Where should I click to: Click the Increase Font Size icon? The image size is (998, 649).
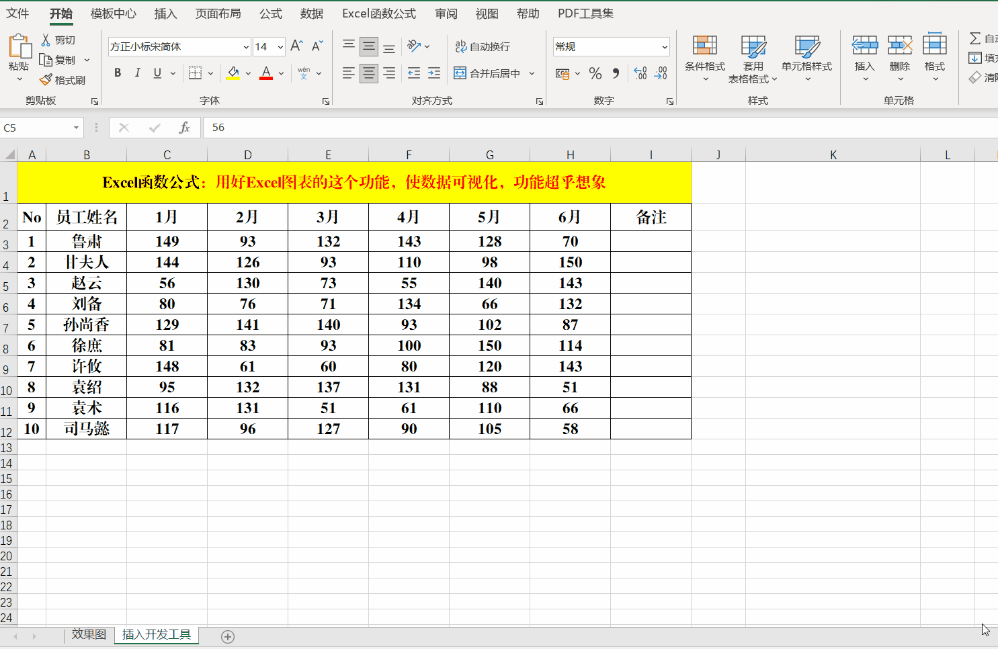tap(297, 46)
